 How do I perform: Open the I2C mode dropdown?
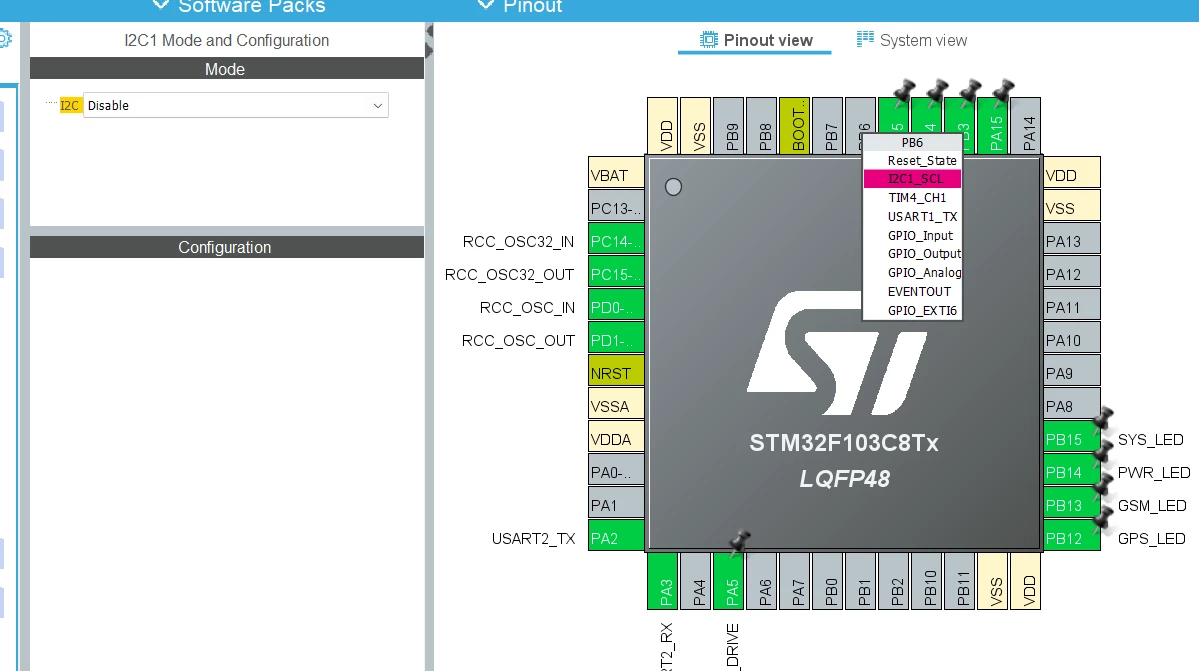click(x=236, y=105)
